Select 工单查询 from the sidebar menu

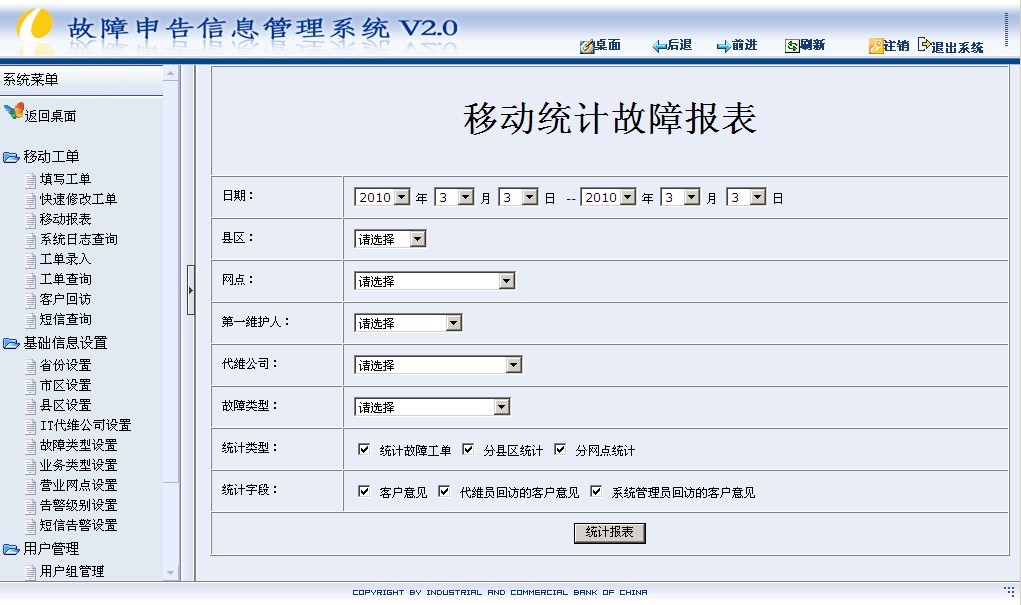pos(65,279)
